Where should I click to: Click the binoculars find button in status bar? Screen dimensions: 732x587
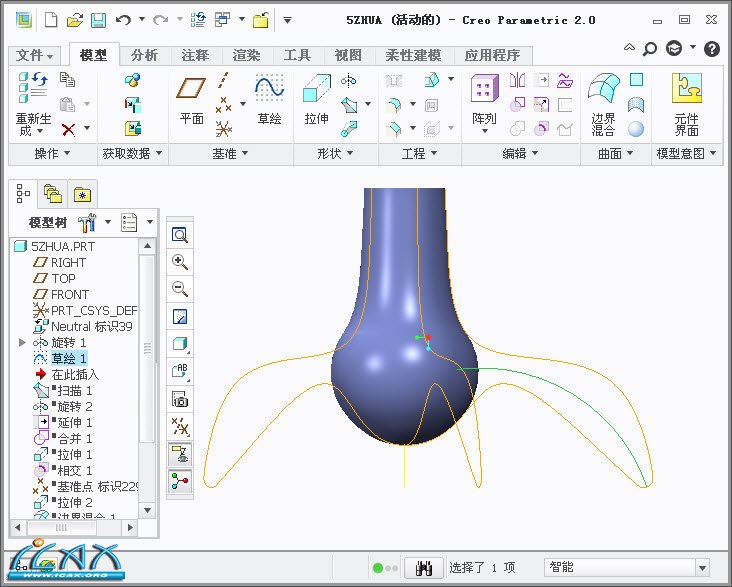point(424,567)
